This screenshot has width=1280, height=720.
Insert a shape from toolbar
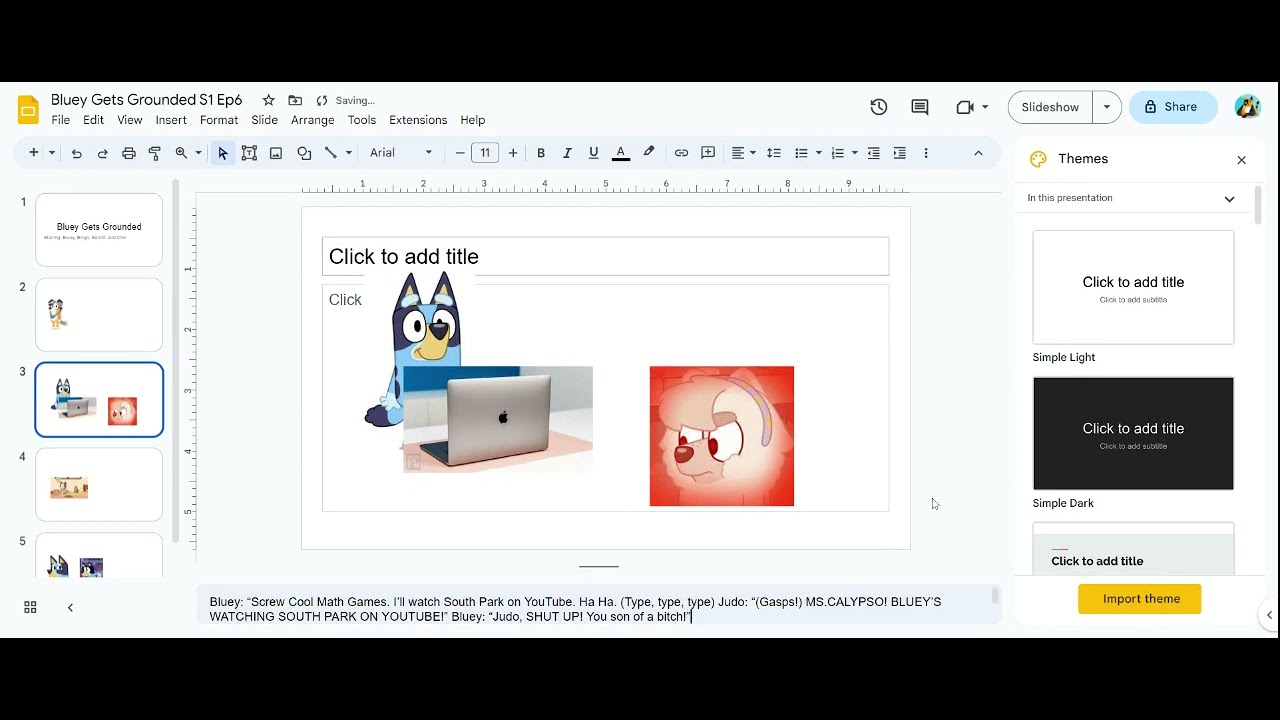point(304,153)
